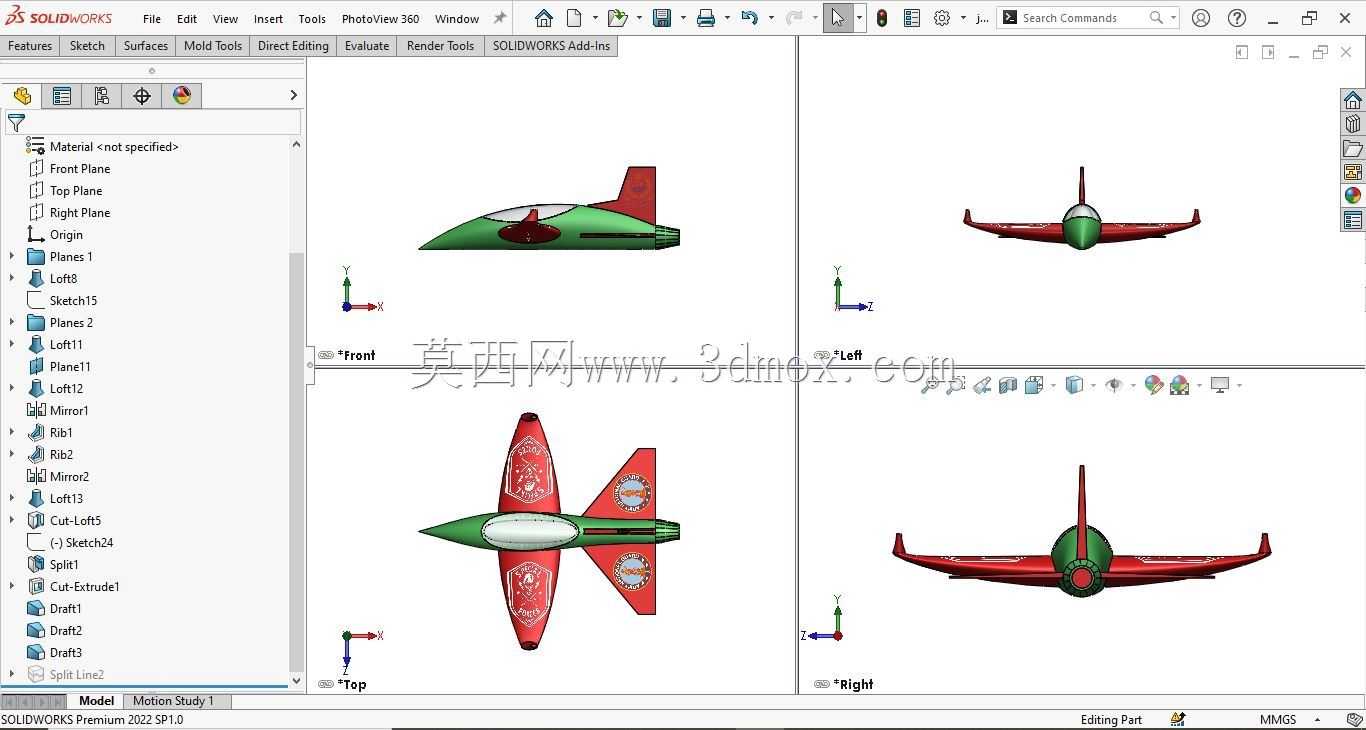Expand the Loft8 feature
1366x730 pixels.
(x=12, y=278)
